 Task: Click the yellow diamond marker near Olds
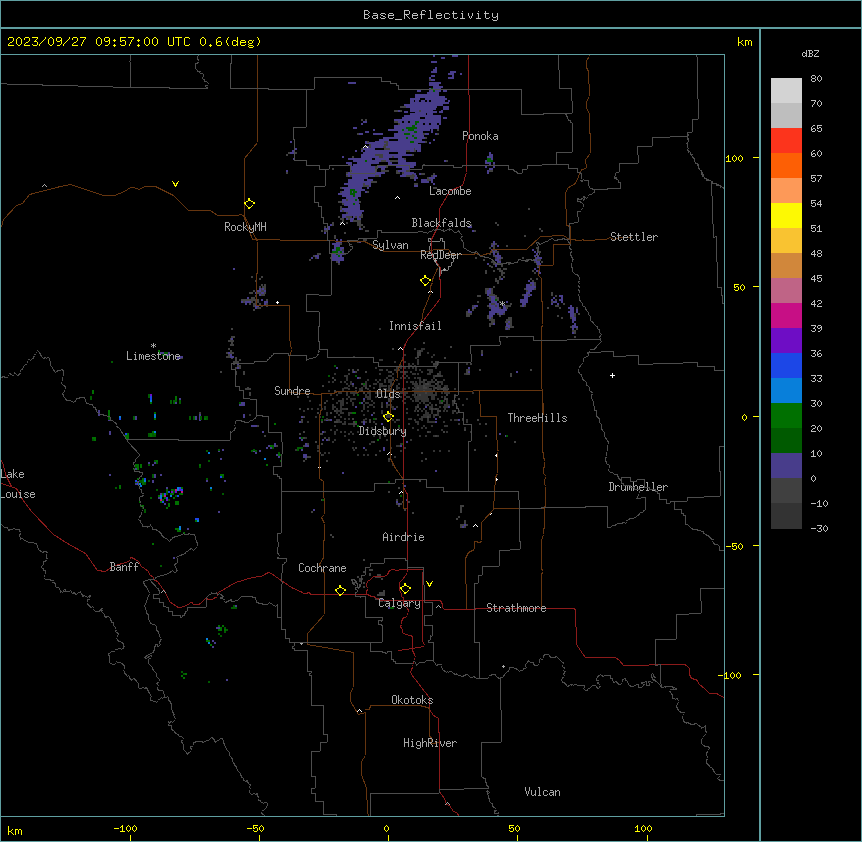(388, 417)
